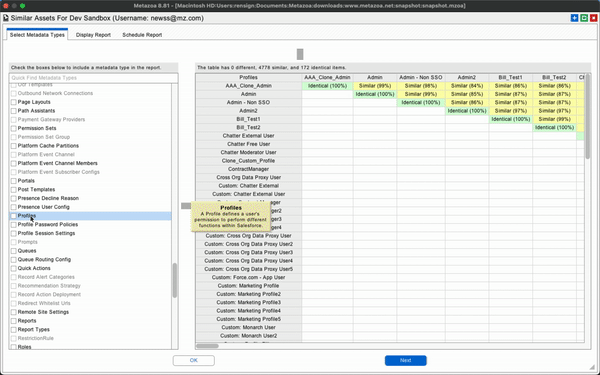Select the ContractManager row label
The width and height of the screenshot is (600, 375).
(248, 169)
